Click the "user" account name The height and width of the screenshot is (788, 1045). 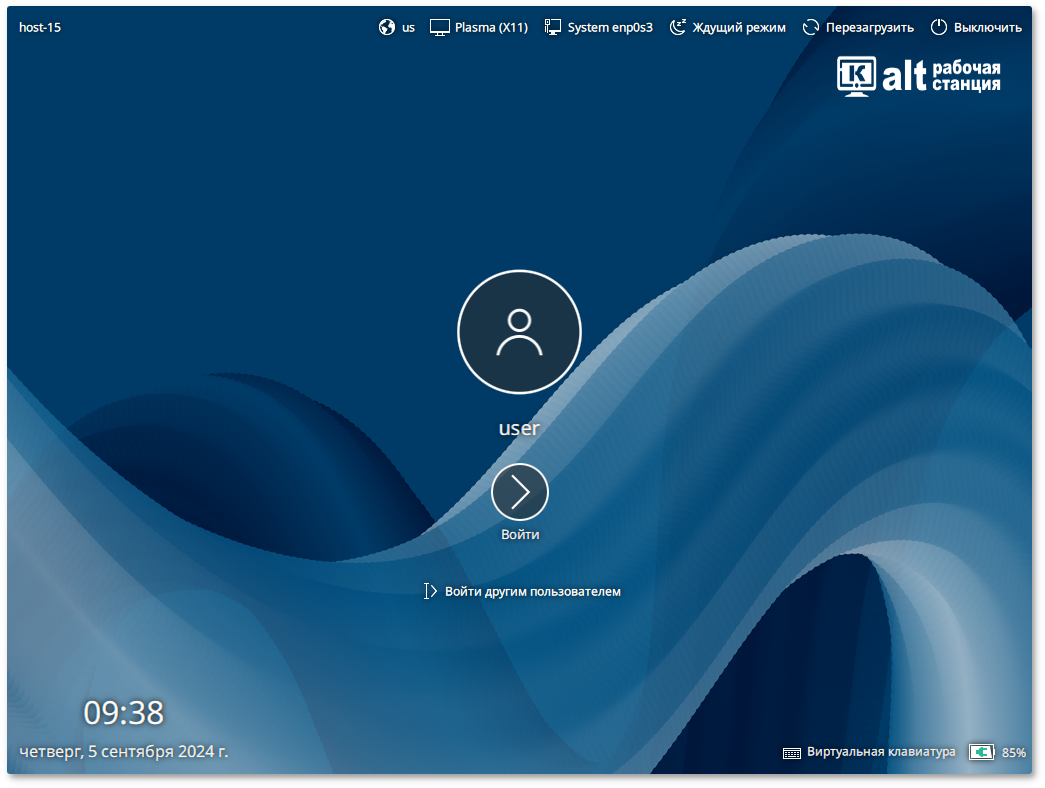click(x=519, y=428)
